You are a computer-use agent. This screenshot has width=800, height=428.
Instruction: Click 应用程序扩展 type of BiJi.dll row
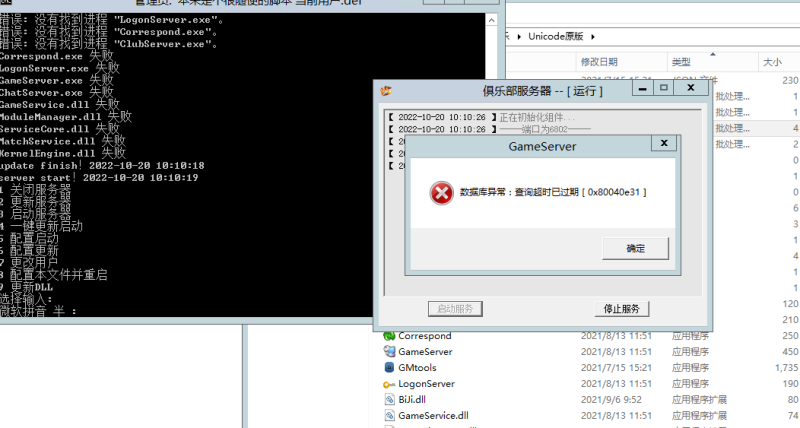tap(699, 399)
